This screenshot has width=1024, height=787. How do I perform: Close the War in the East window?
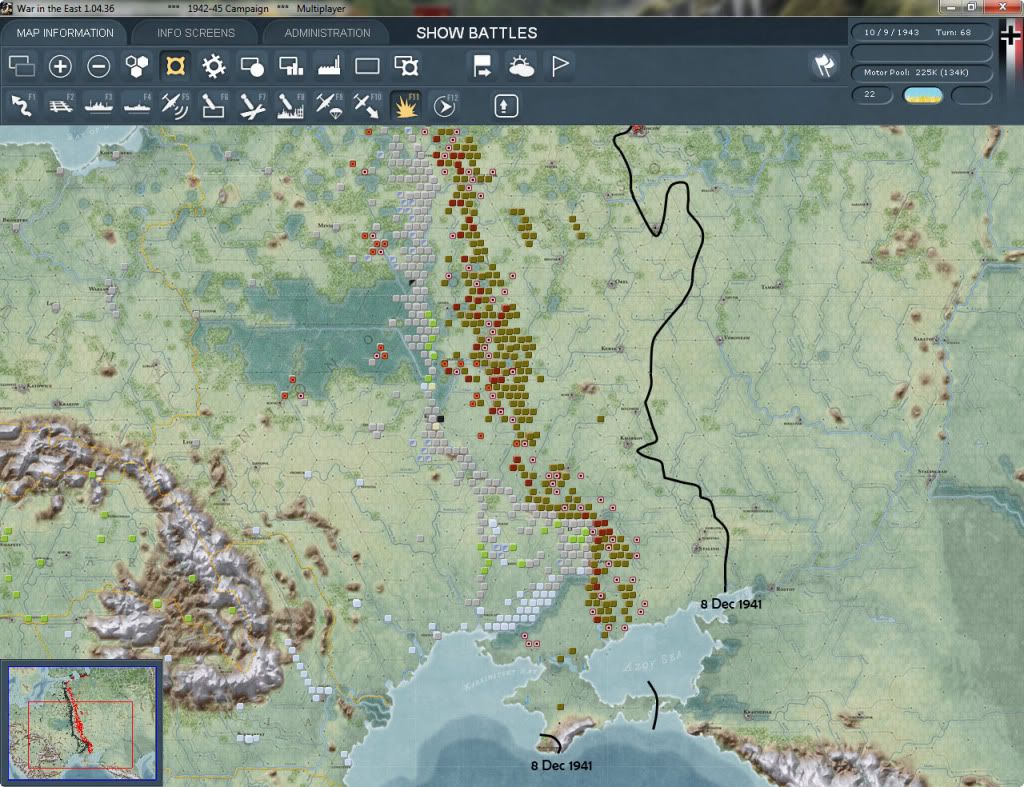(1002, 7)
